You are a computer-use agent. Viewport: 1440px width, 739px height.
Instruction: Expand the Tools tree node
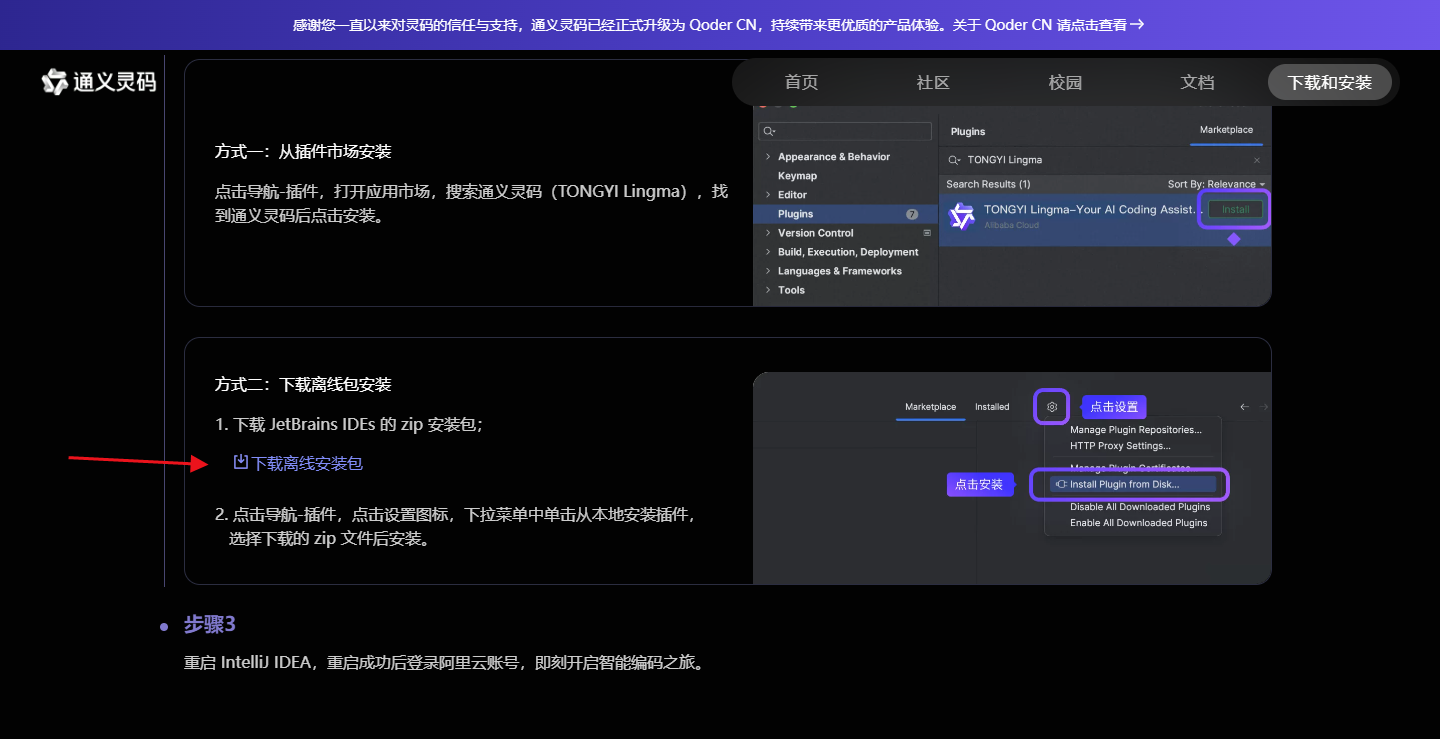pyautogui.click(x=768, y=290)
